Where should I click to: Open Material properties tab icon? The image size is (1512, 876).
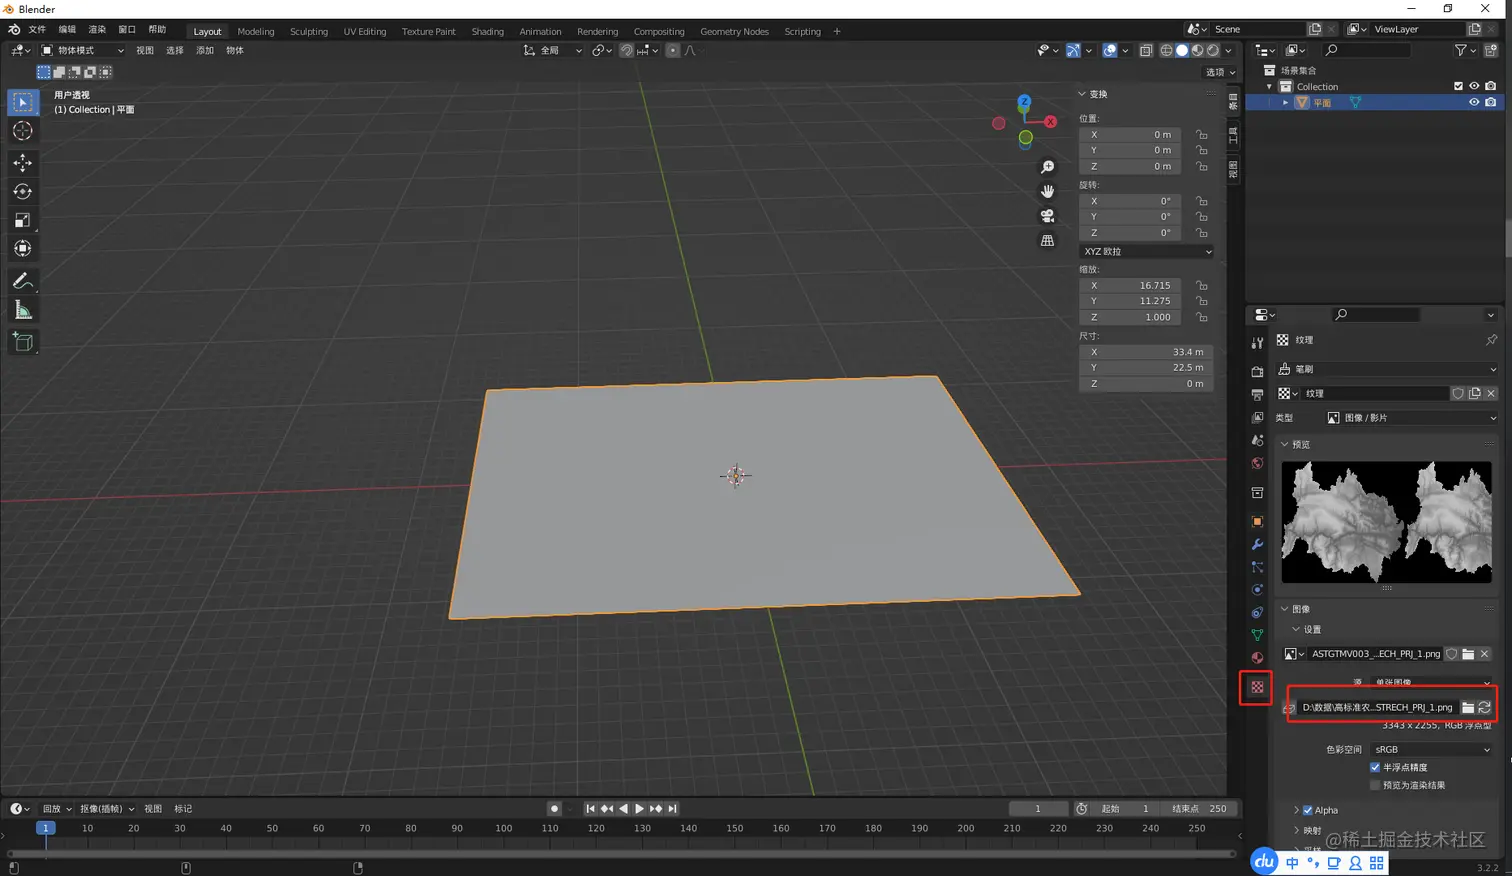[1257, 658]
